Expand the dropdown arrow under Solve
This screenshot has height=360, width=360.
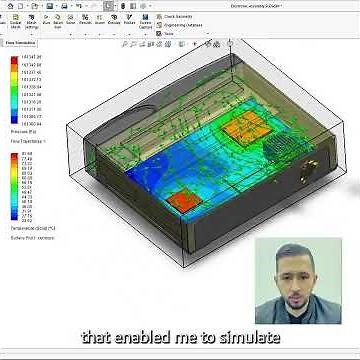70,34
